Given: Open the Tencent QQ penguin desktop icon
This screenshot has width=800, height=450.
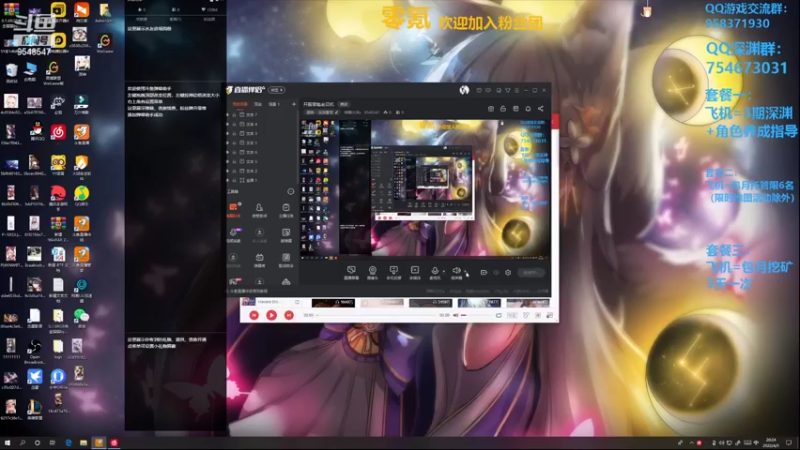Looking at the screenshot, I should [36, 131].
